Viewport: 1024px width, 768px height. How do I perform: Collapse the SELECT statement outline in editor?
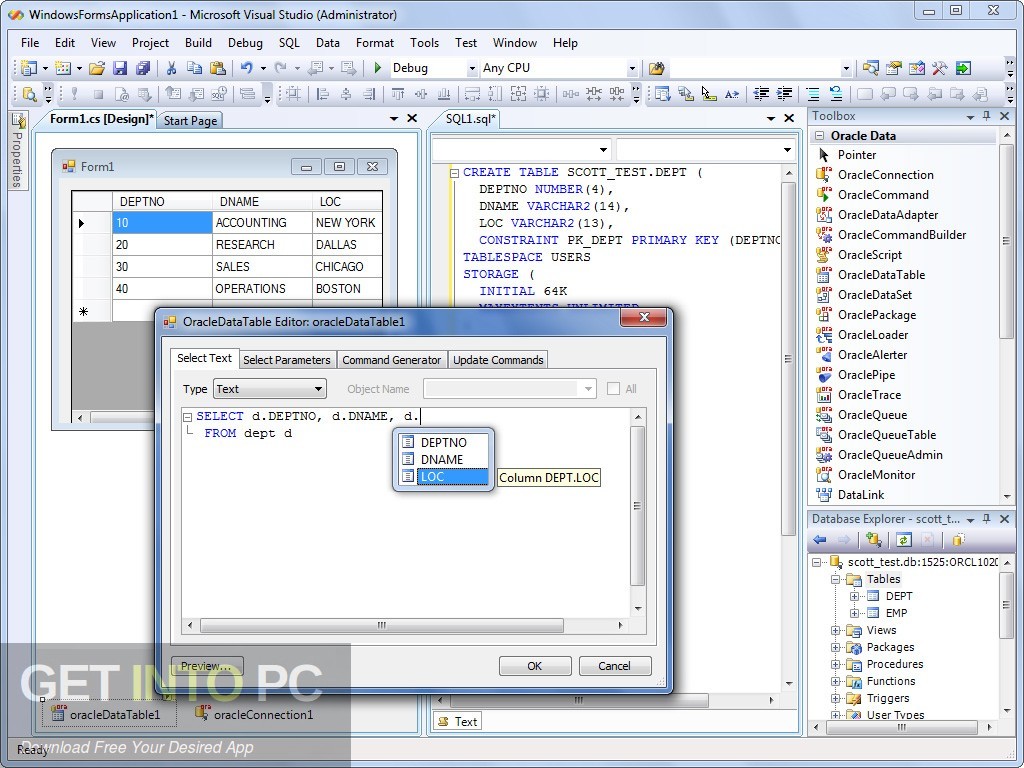pyautogui.click(x=187, y=416)
